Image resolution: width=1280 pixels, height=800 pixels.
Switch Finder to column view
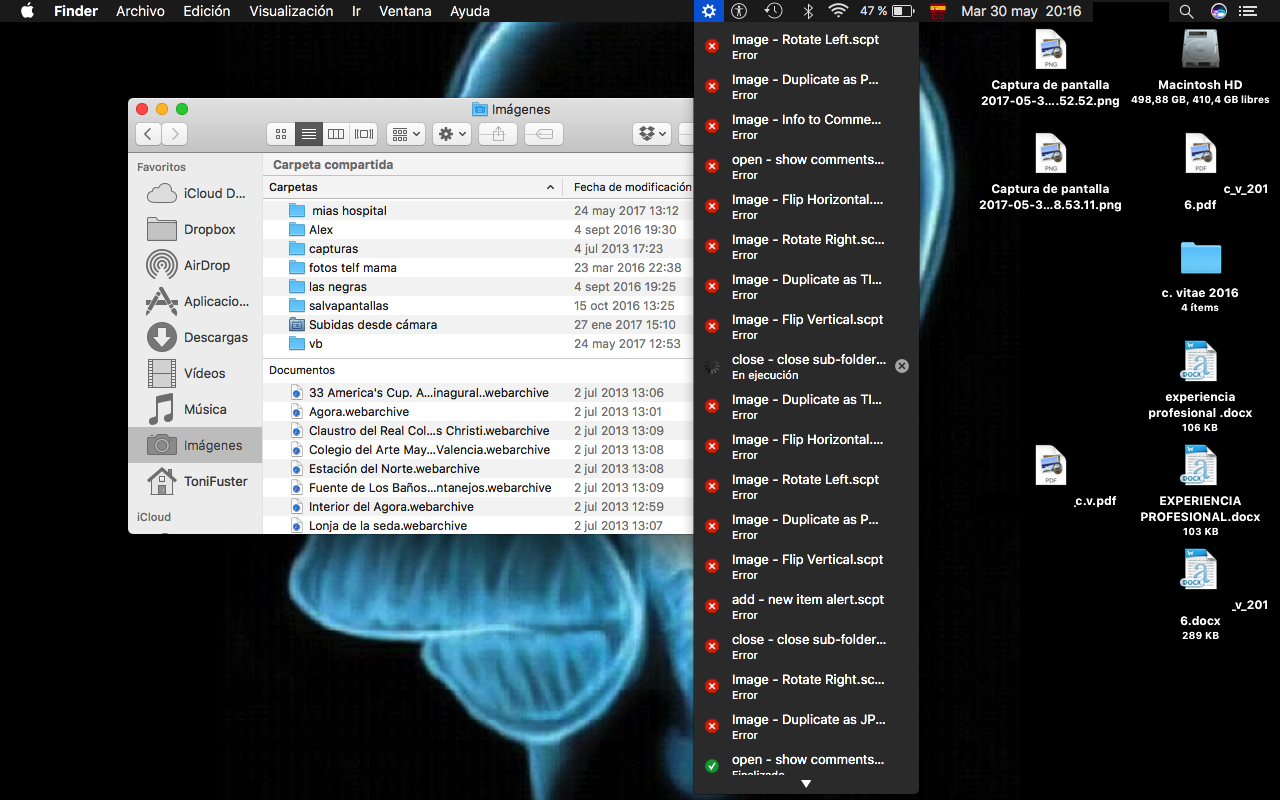click(x=336, y=134)
